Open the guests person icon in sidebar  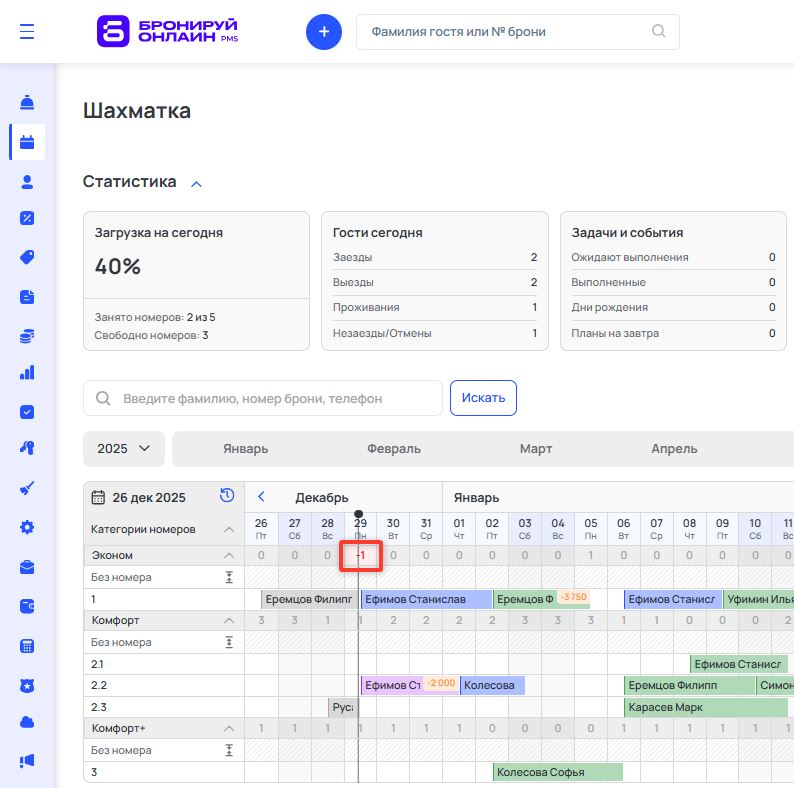pos(27,181)
